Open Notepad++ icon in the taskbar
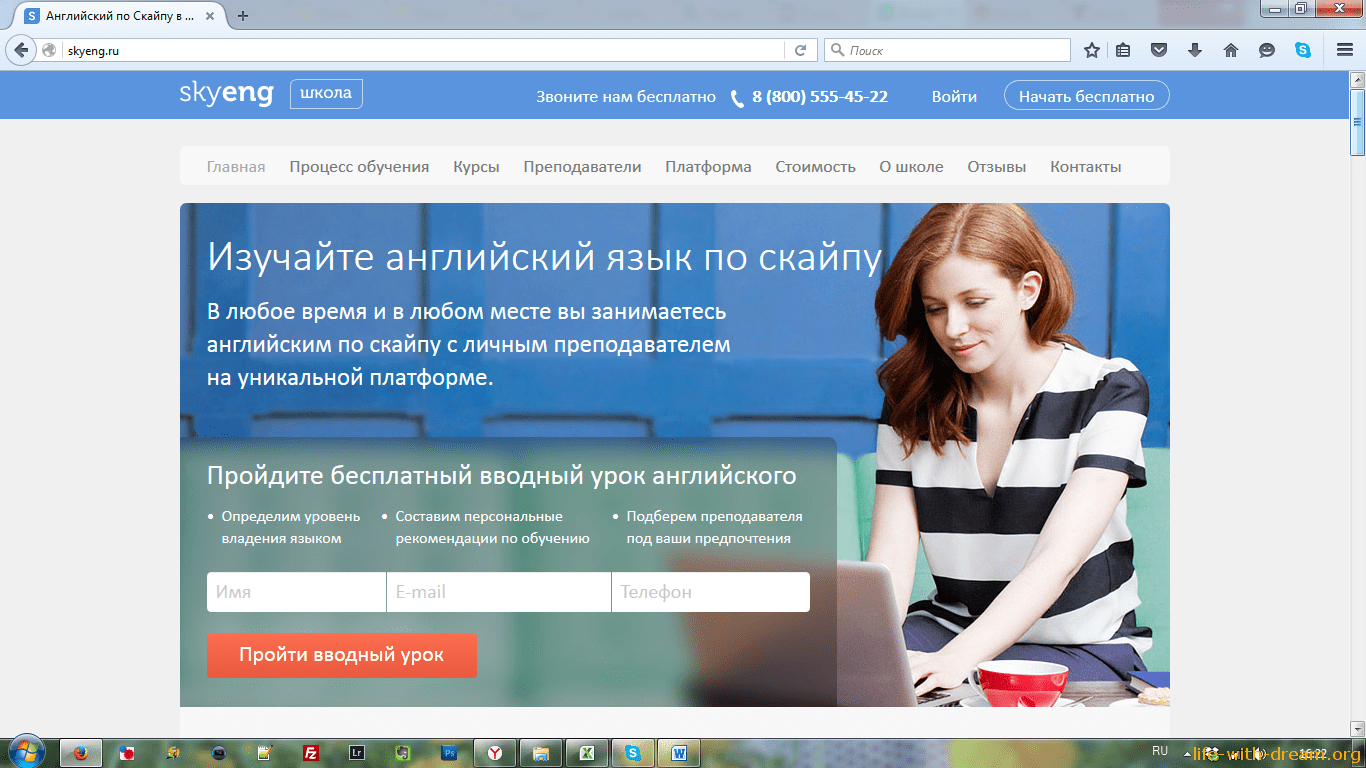The width and height of the screenshot is (1366, 768). click(x=265, y=753)
